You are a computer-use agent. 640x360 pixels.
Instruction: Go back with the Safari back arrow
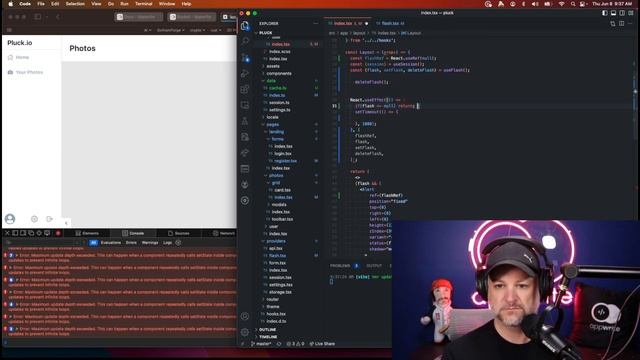[58, 17]
